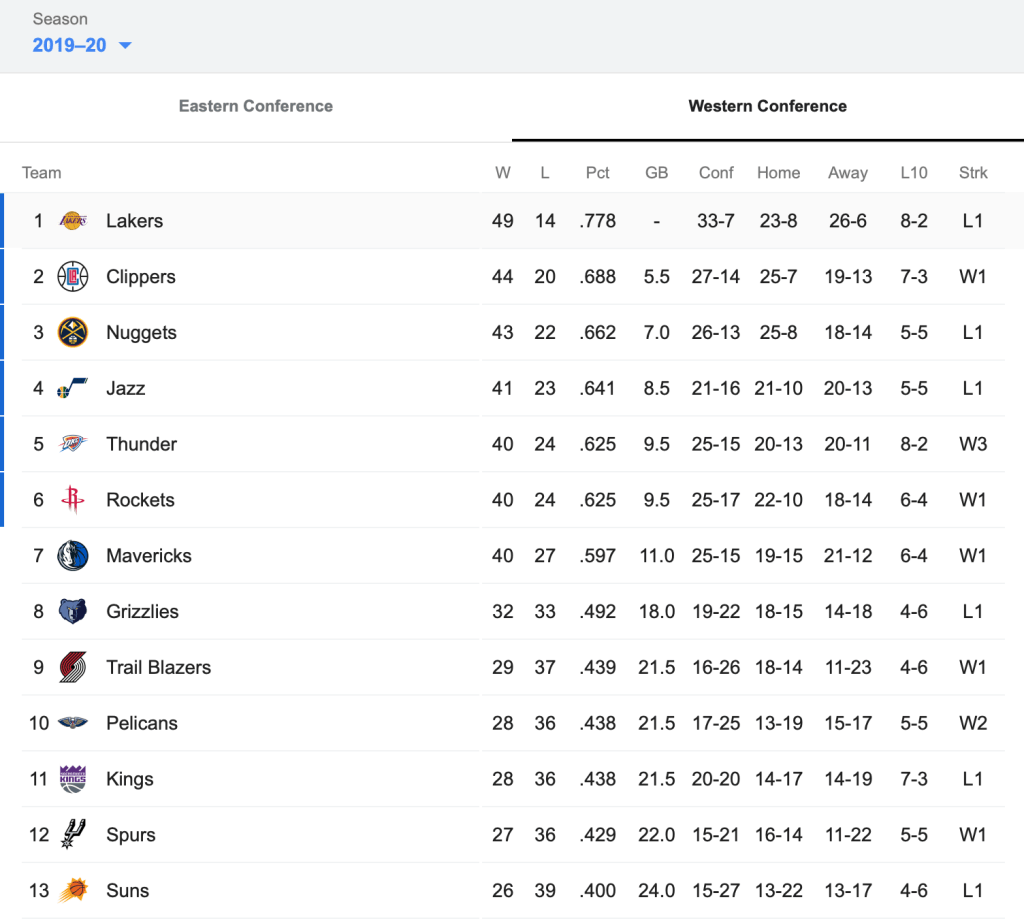The width and height of the screenshot is (1024, 923).
Task: Click the Utah Jazz logo
Action: (x=73, y=389)
